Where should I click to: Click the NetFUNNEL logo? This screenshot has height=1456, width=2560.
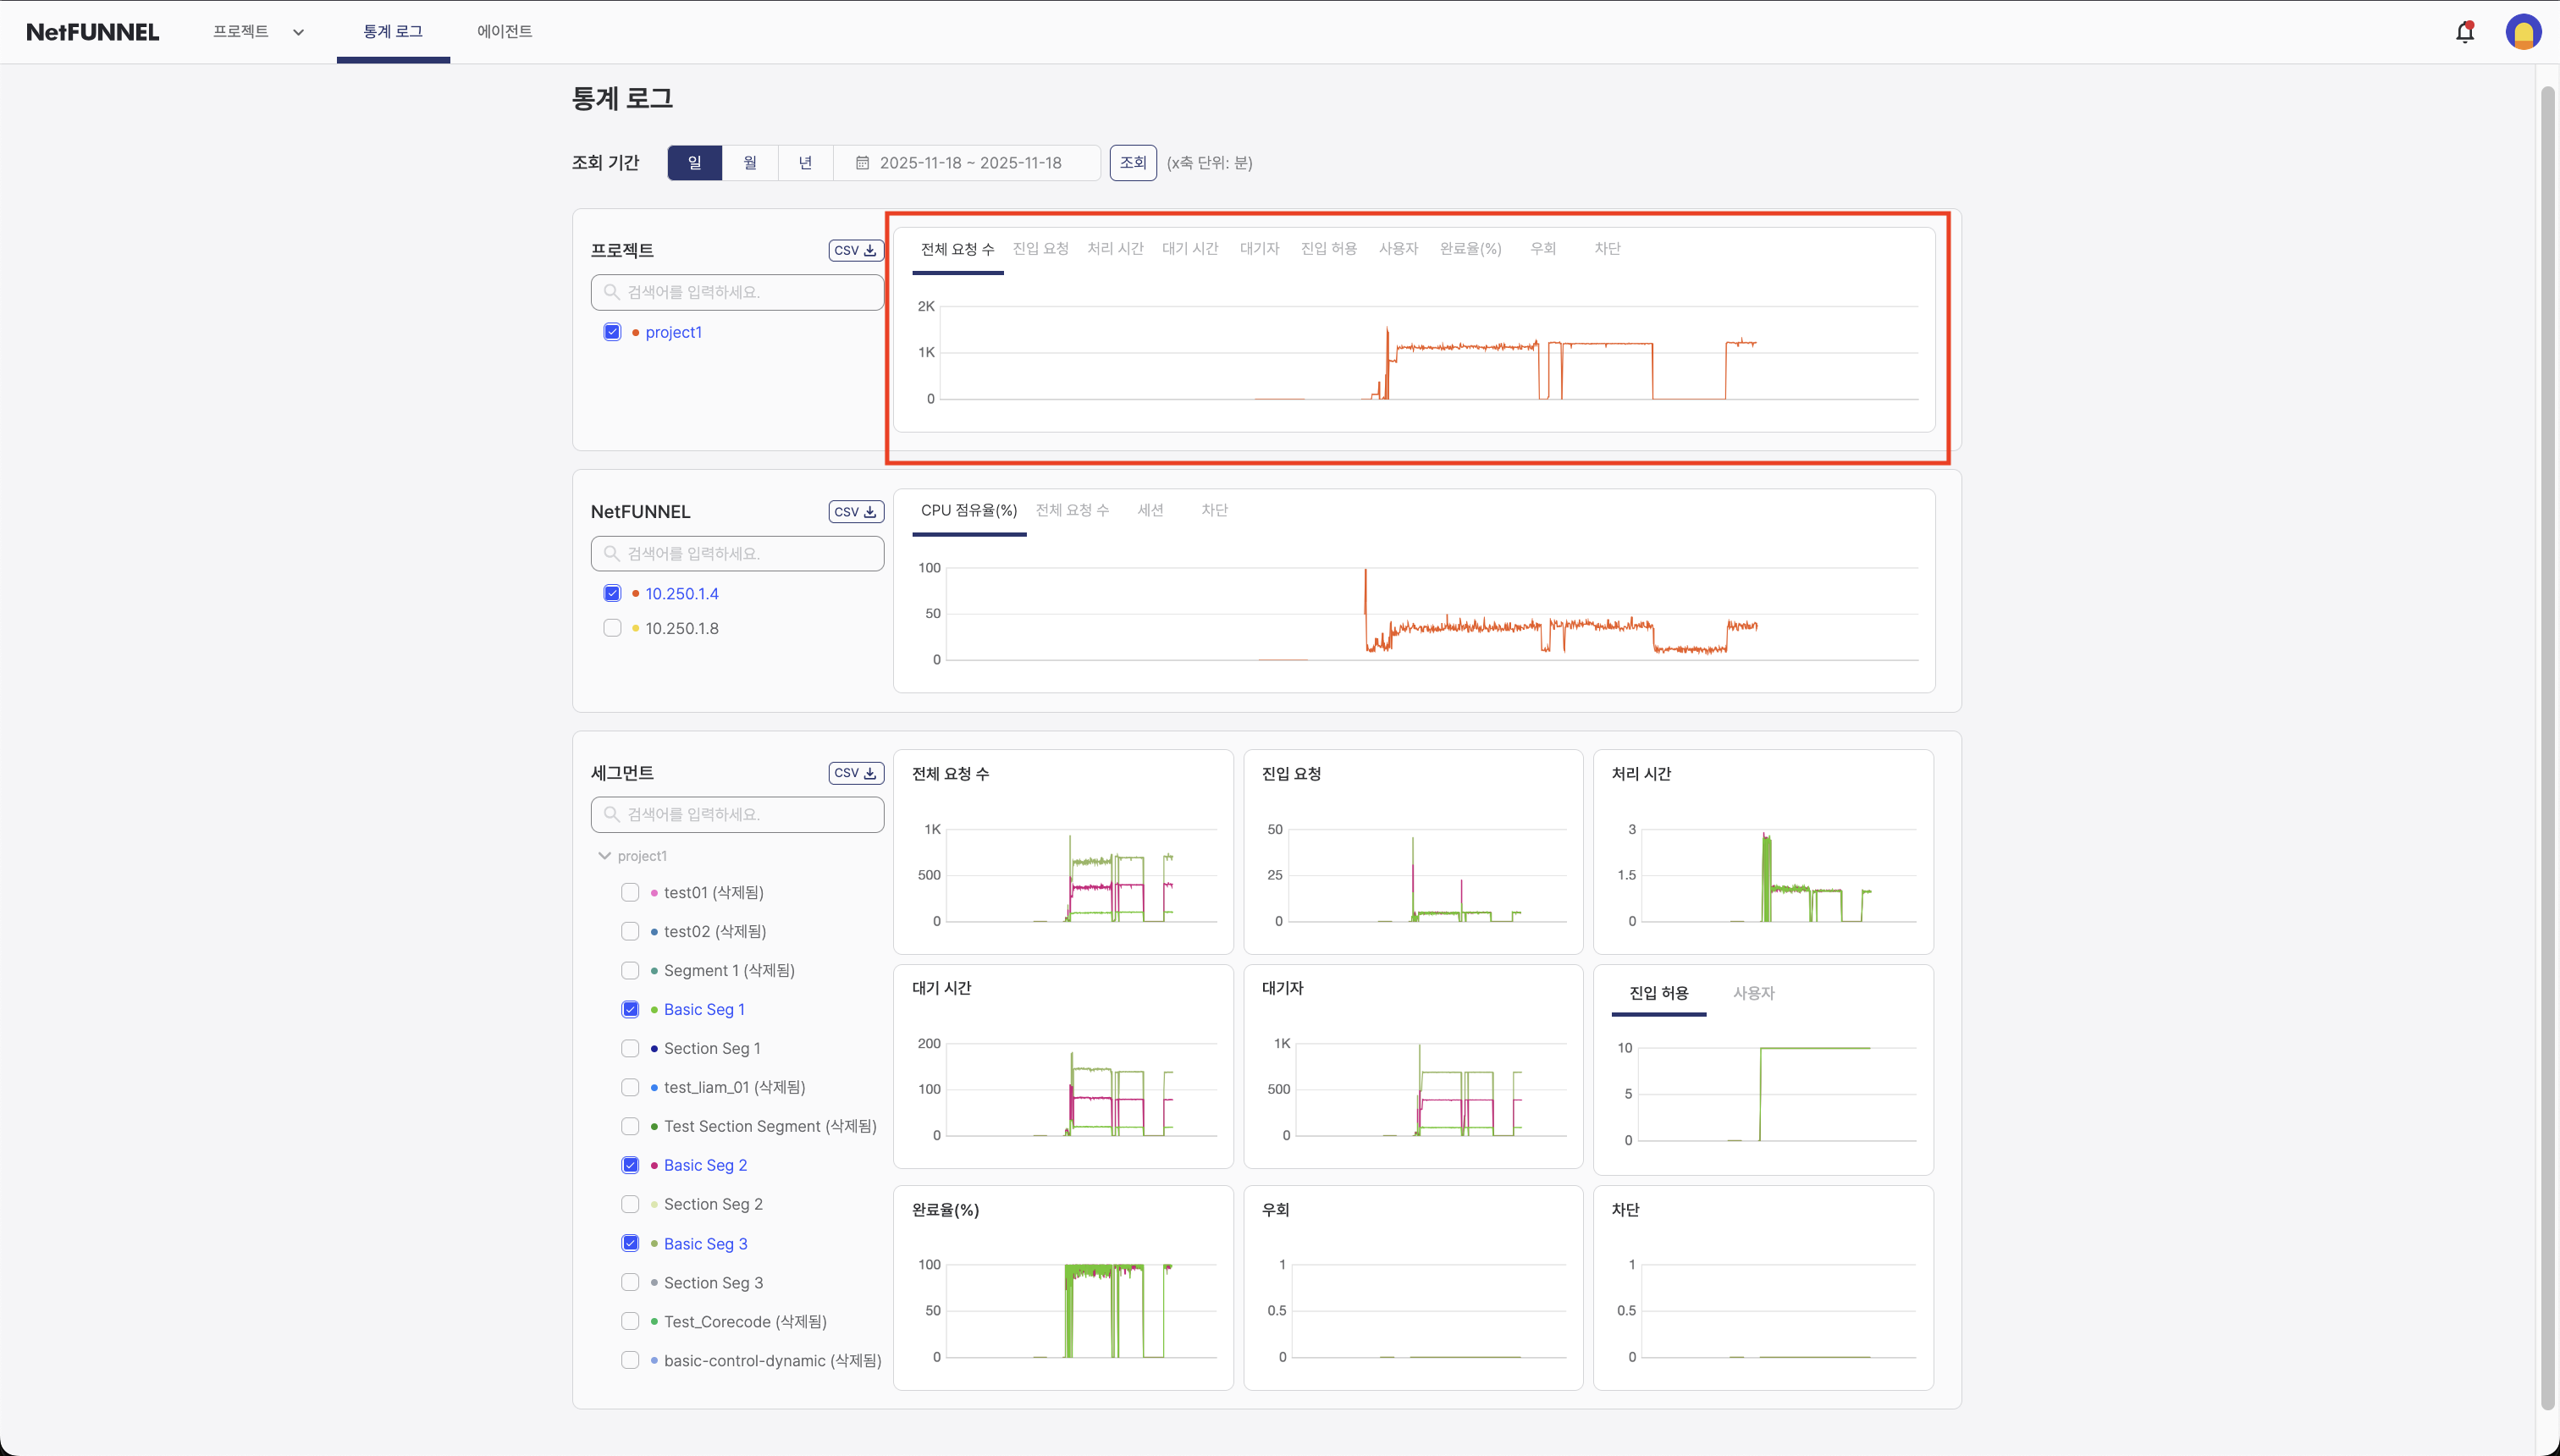(92, 32)
